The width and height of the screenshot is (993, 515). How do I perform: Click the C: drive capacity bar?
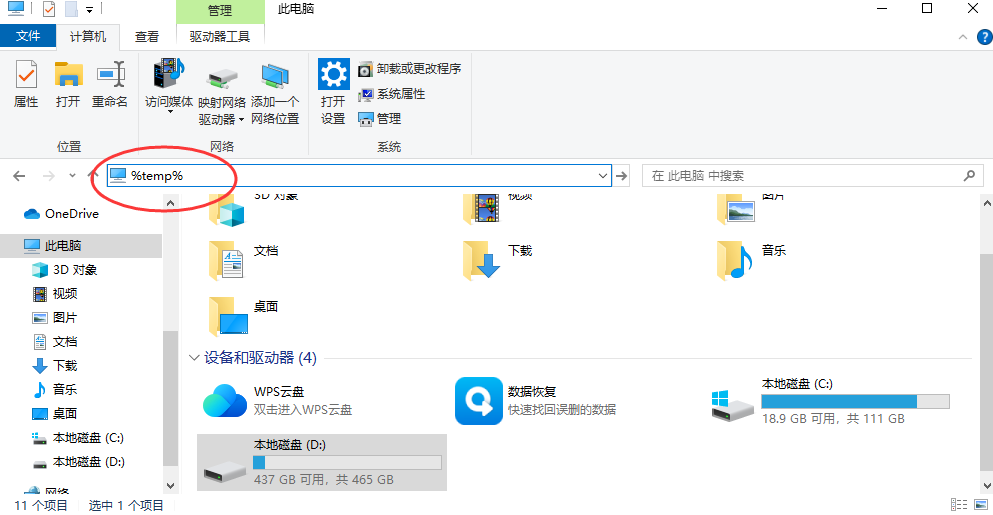[855, 401]
